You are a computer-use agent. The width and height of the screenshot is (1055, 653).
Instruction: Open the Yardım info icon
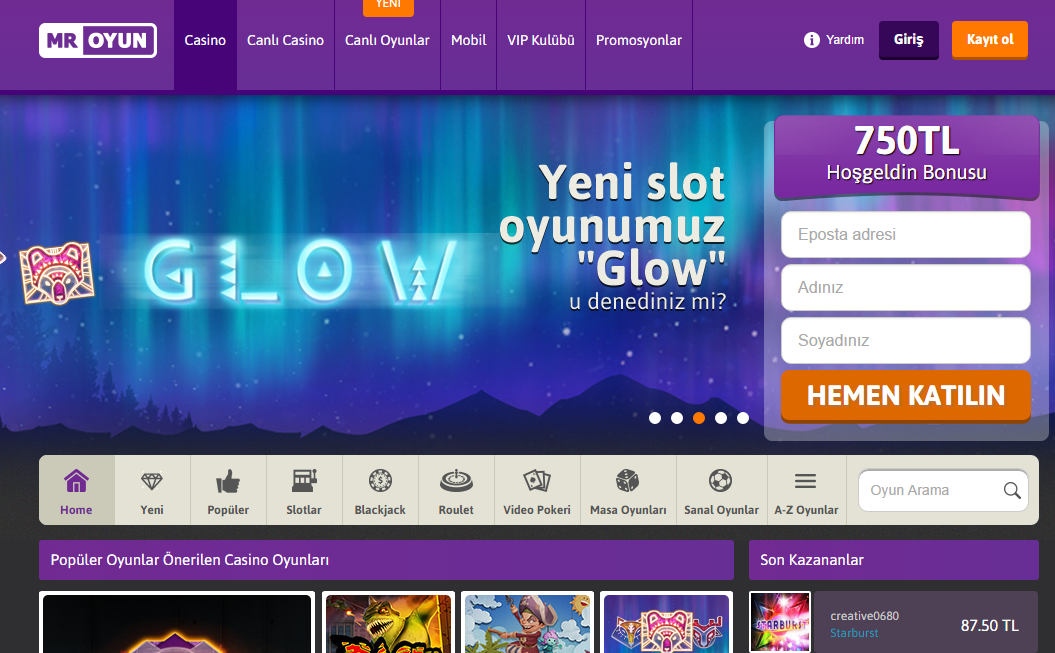[x=811, y=40]
